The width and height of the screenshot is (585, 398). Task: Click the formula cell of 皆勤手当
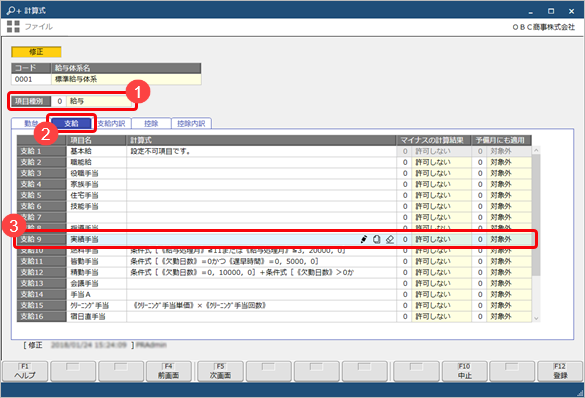(x=261, y=261)
